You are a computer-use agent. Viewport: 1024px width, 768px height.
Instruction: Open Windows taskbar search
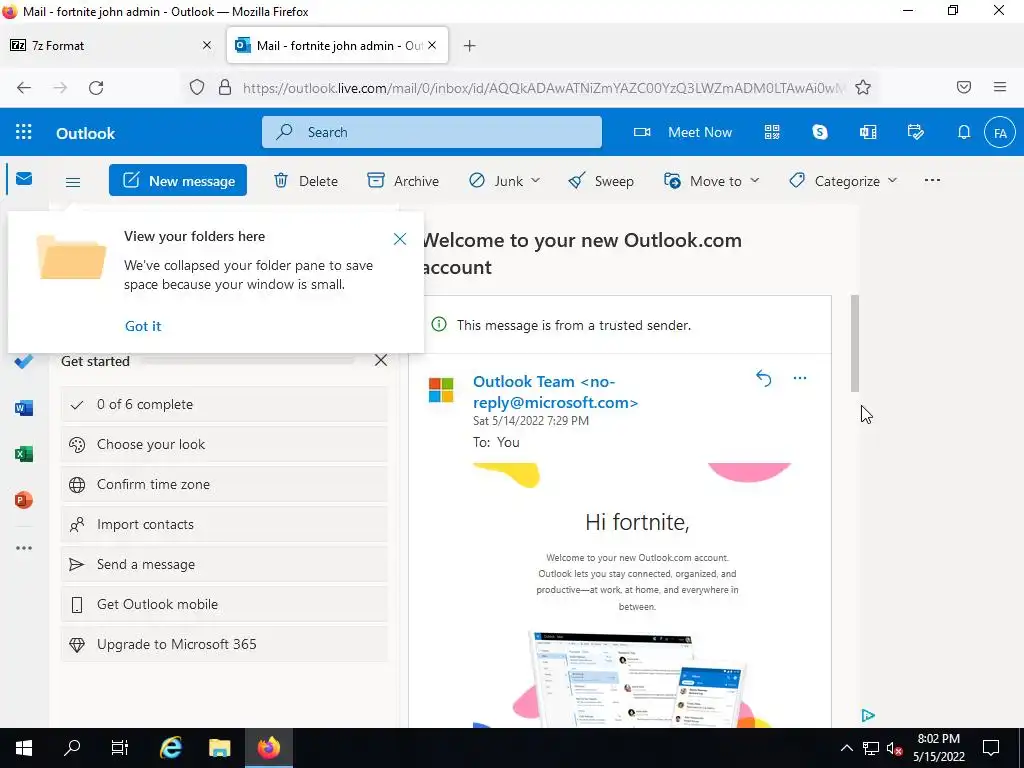click(72, 748)
